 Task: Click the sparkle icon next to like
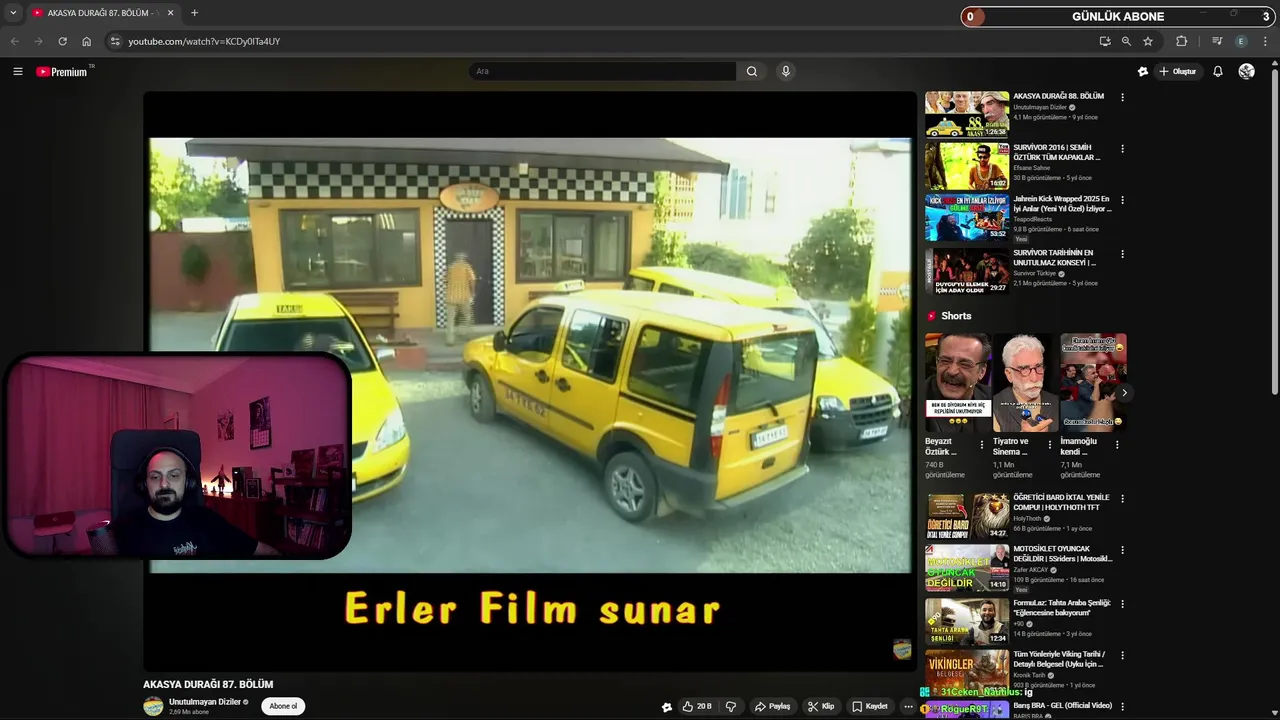point(667,706)
